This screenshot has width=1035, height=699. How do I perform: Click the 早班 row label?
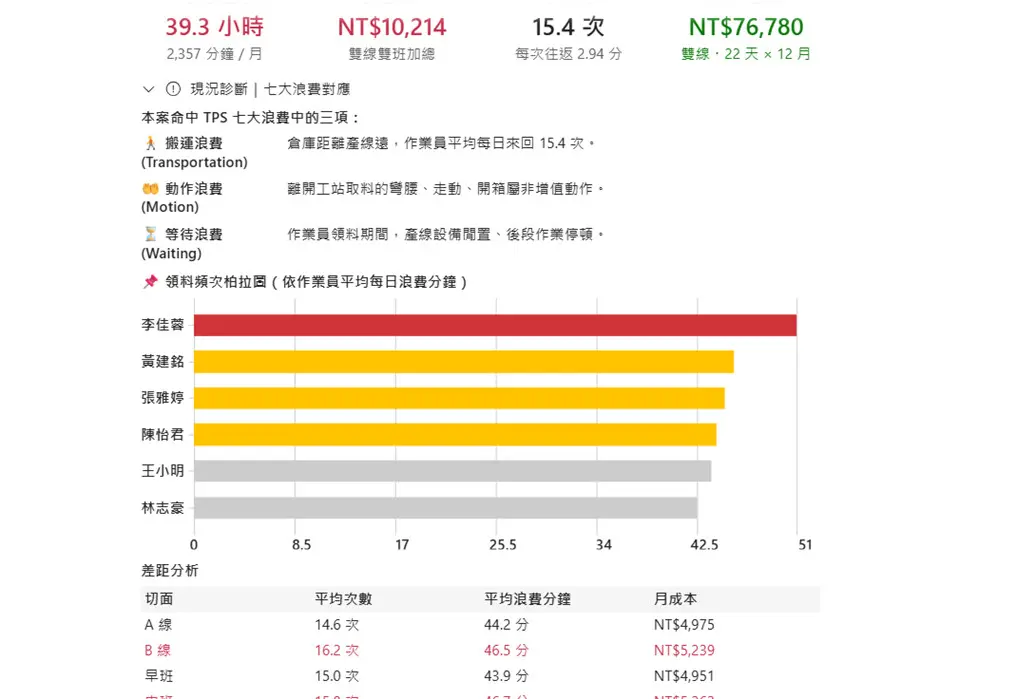pyautogui.click(x=159, y=677)
